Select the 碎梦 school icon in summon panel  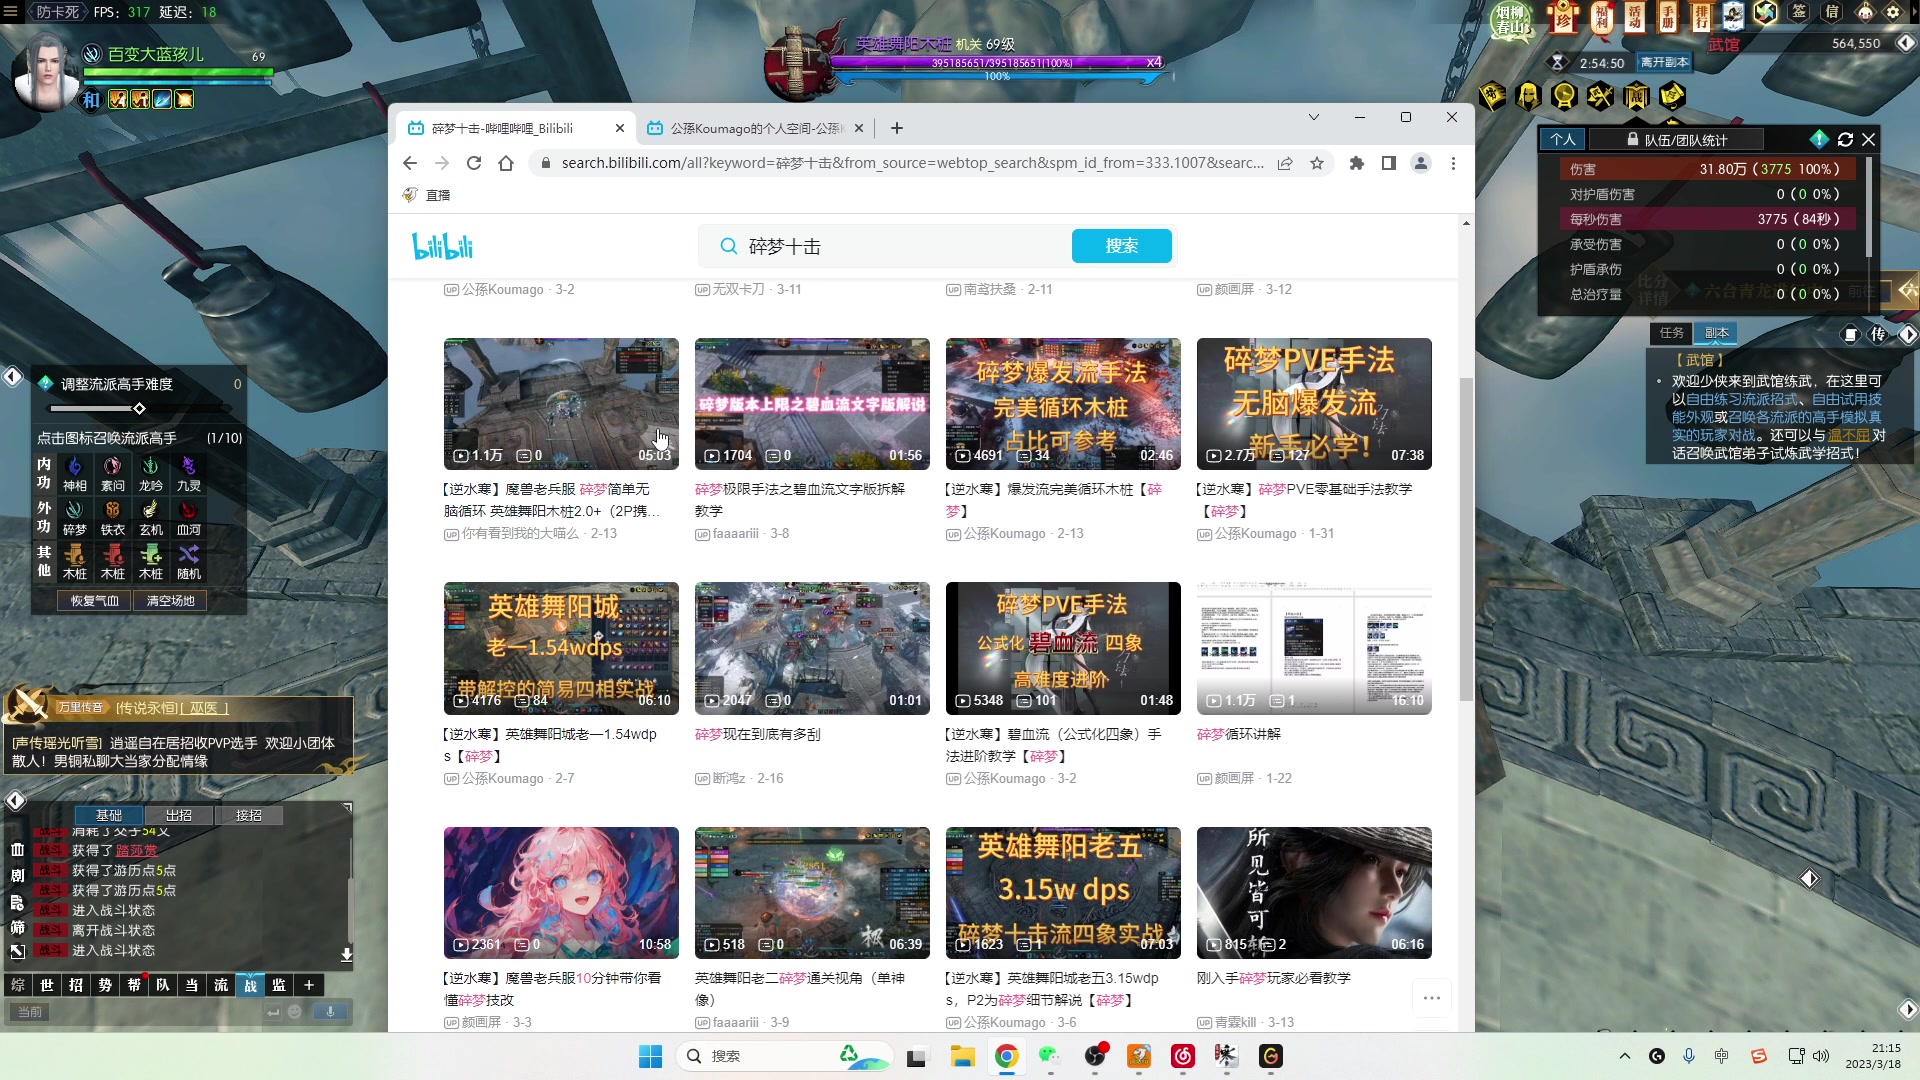pos(75,510)
